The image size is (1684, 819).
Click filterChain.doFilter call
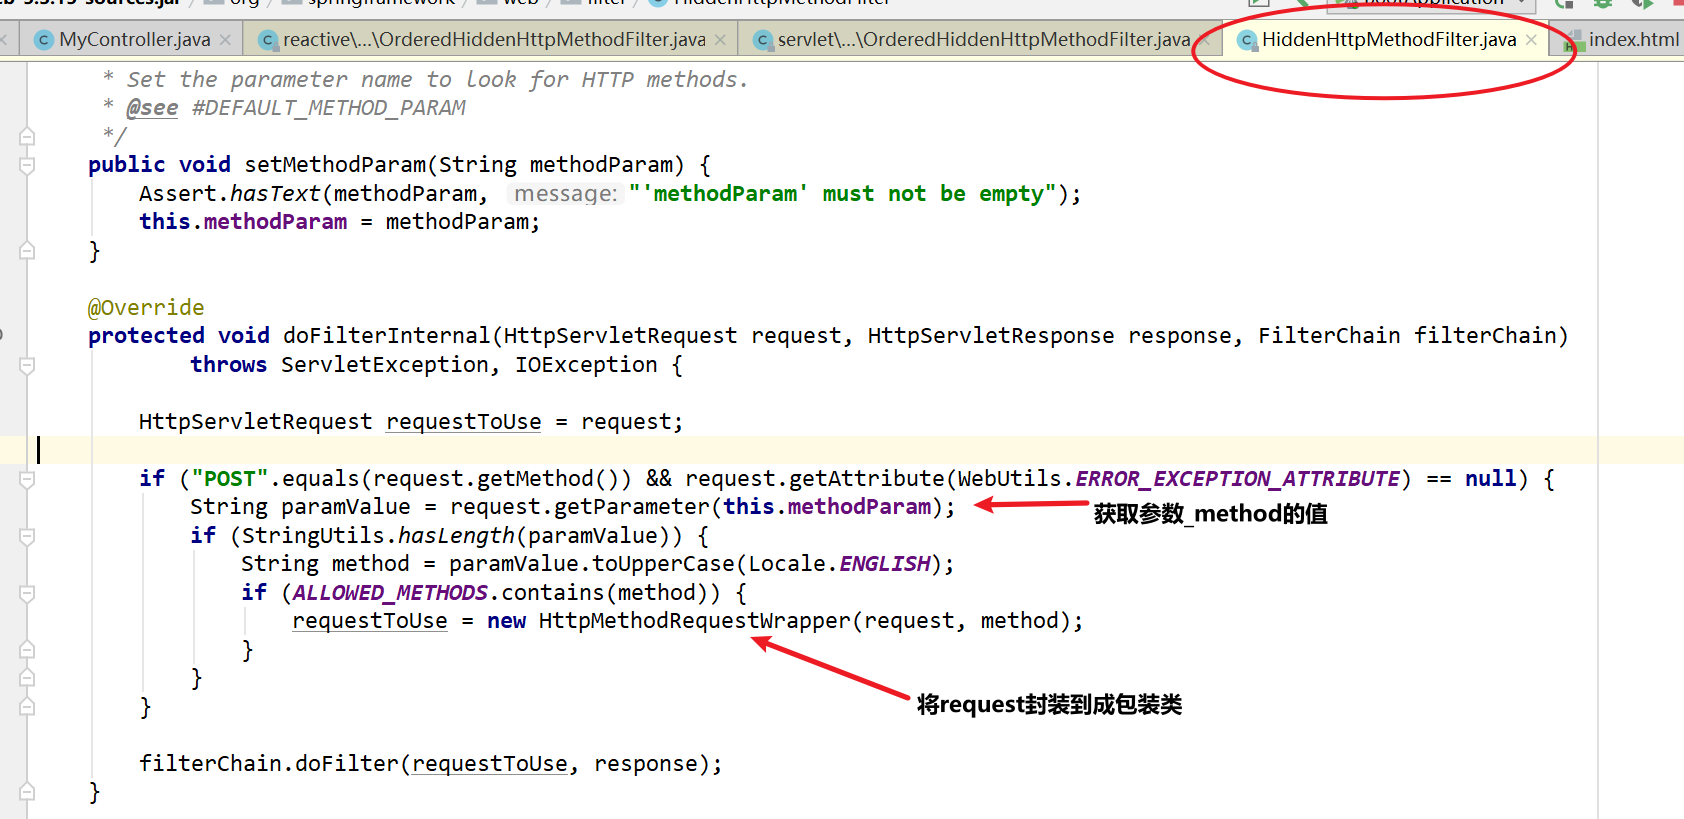tap(269, 764)
